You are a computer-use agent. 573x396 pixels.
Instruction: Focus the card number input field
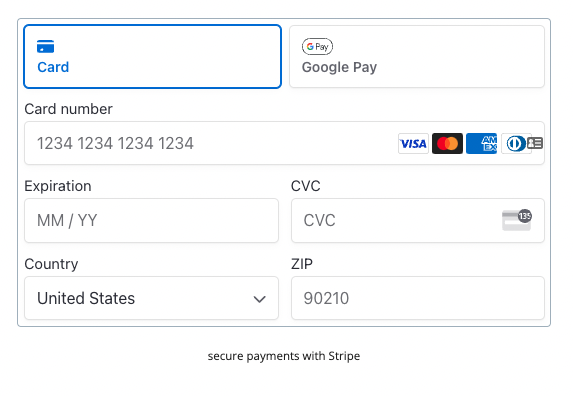point(284,143)
